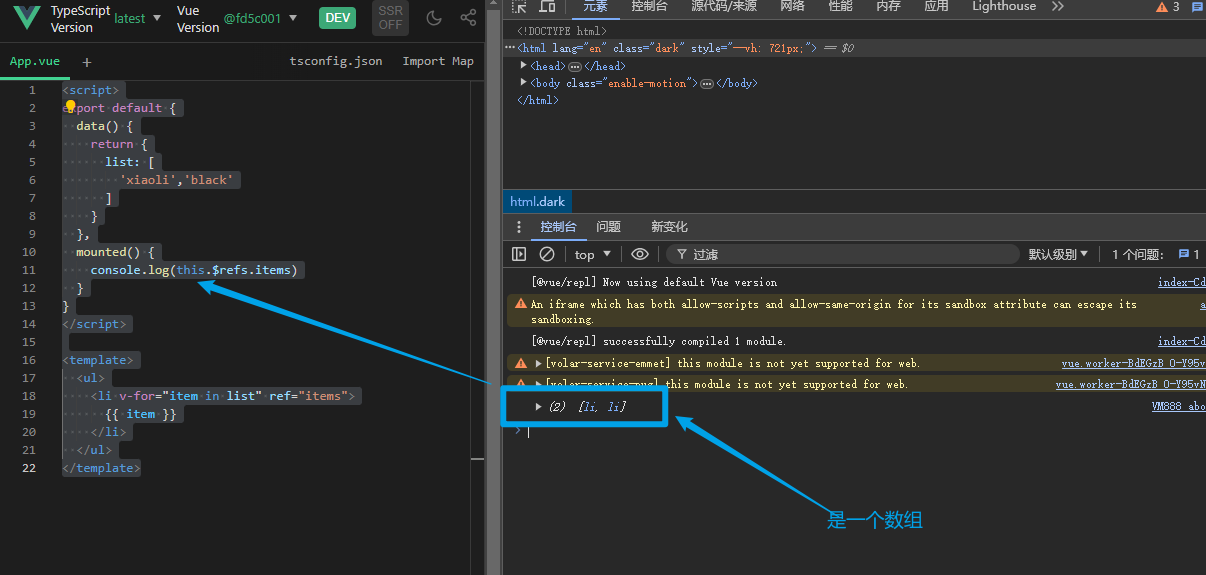Click the console.log(this.$refs.items) code line
Viewport: 1206px width, 575px height.
(194, 270)
